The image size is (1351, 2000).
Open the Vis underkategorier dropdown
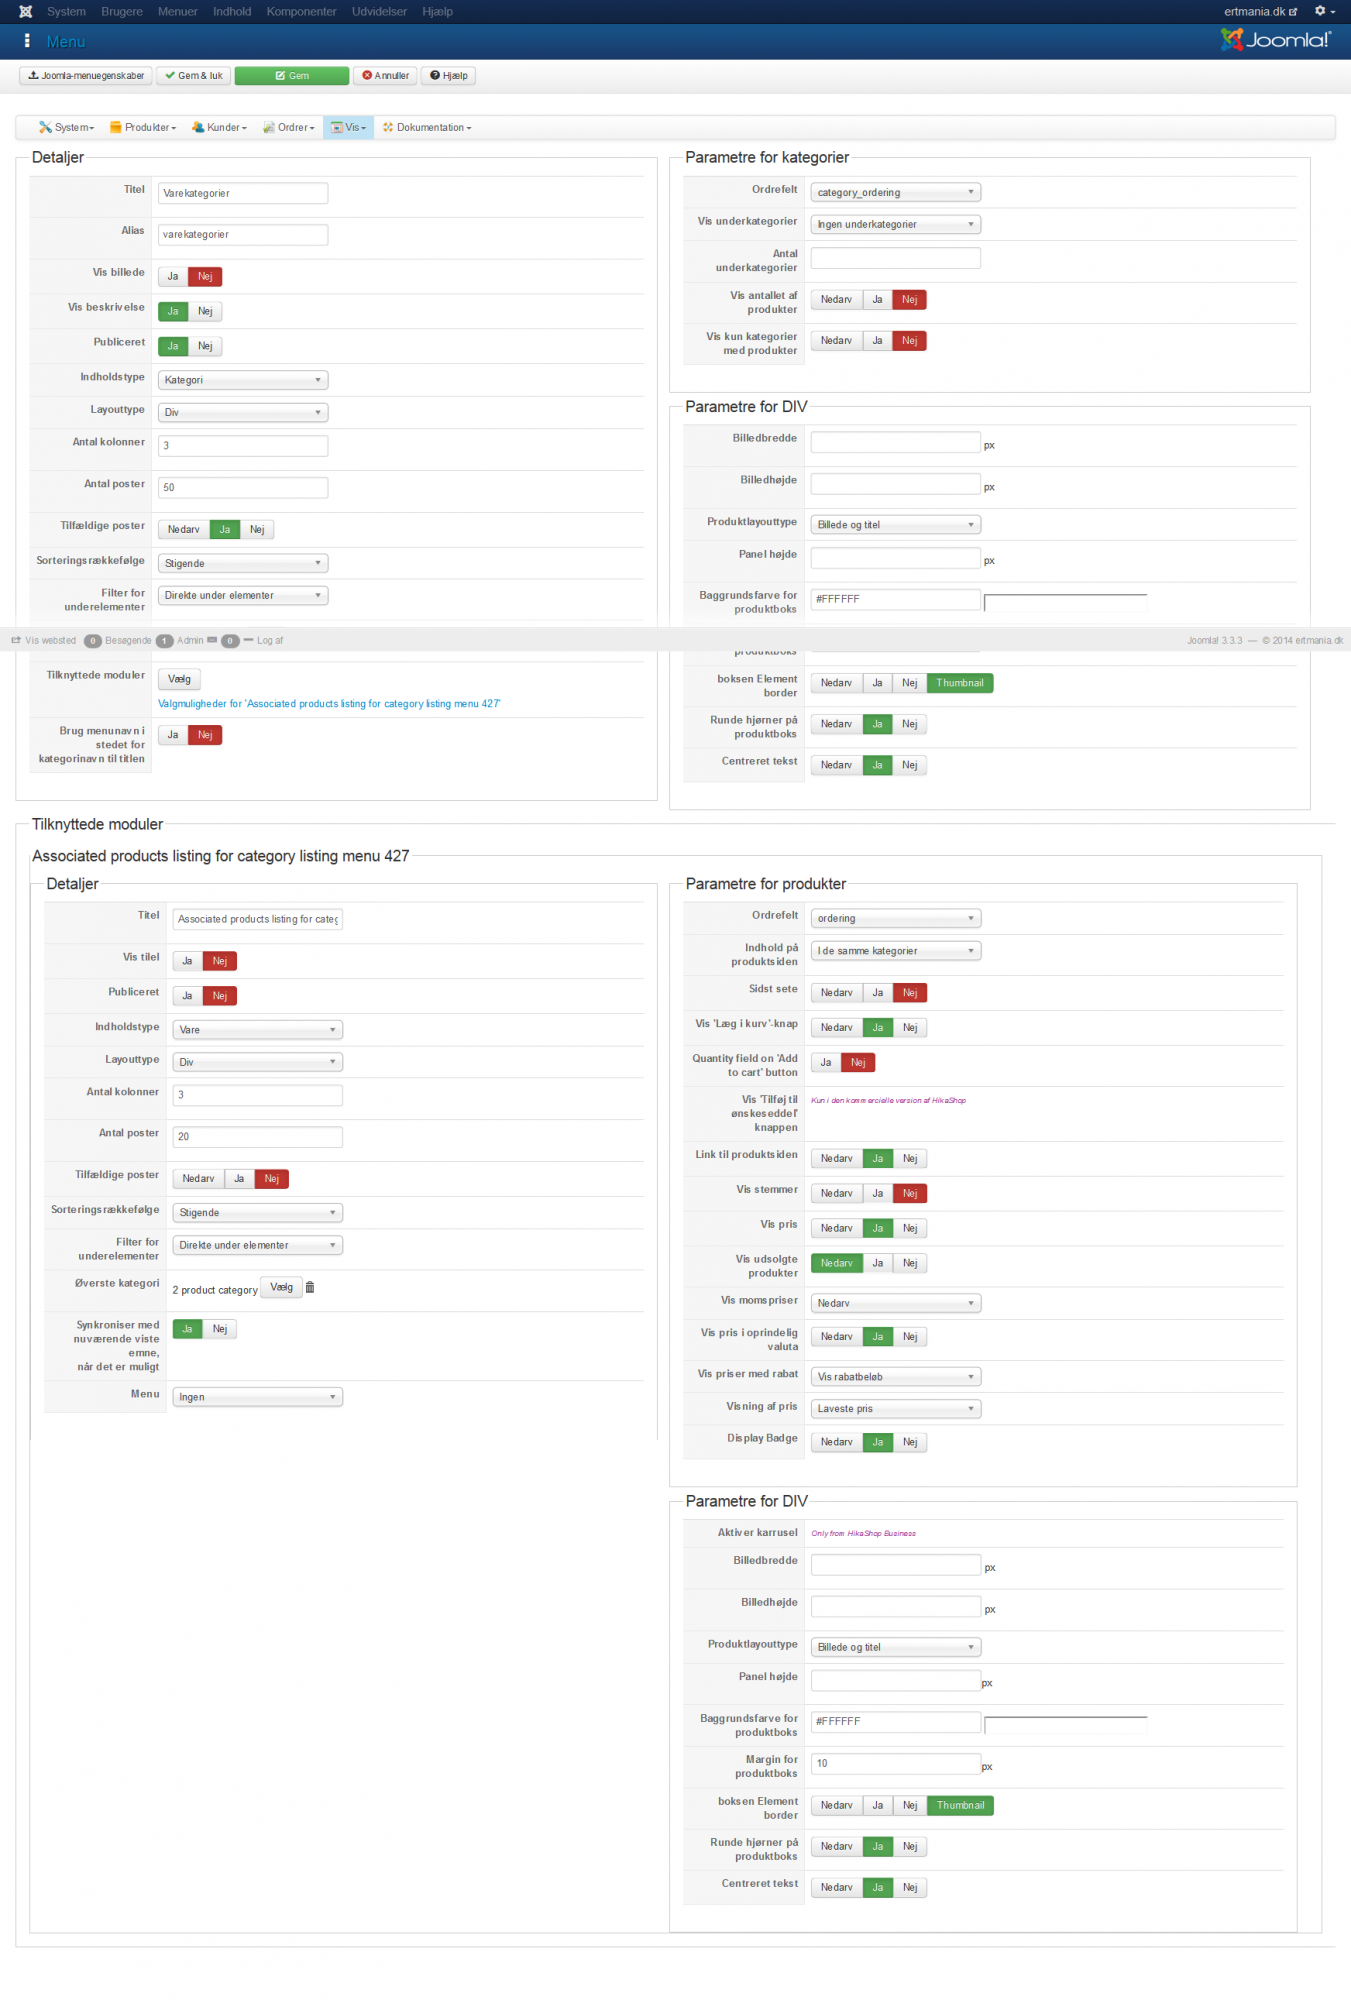click(x=896, y=224)
